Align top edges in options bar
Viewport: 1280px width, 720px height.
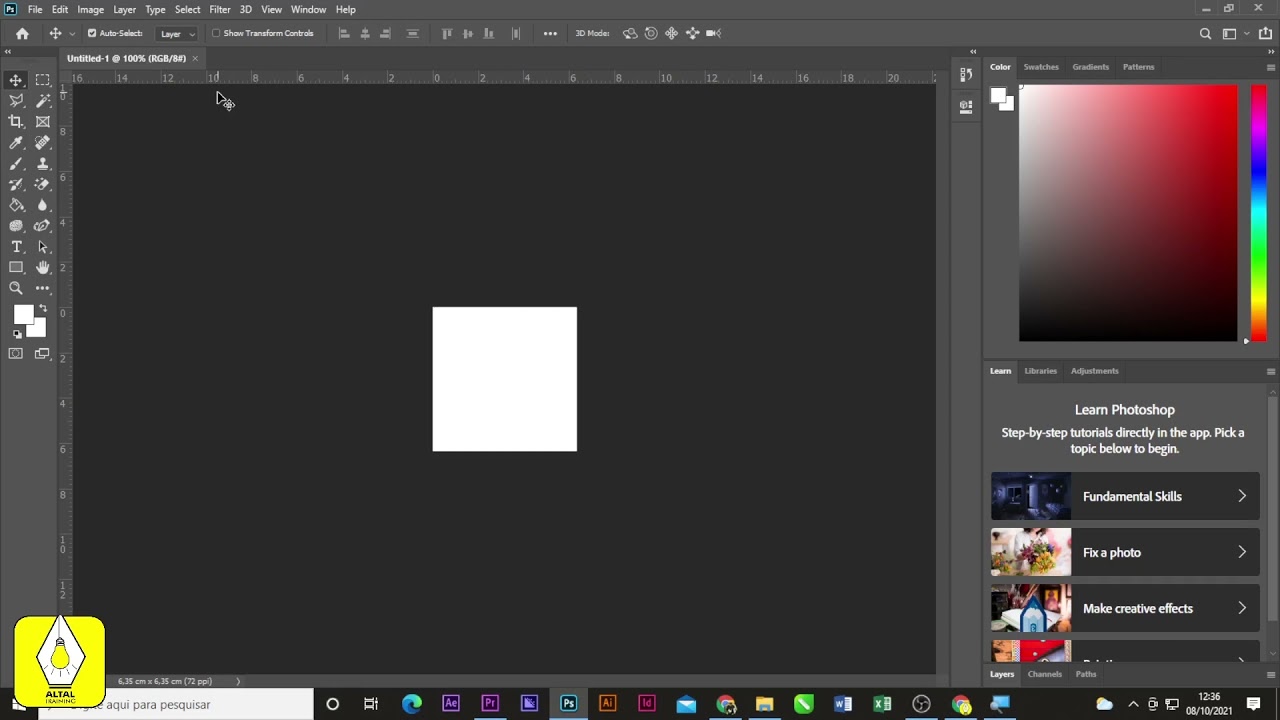click(447, 33)
